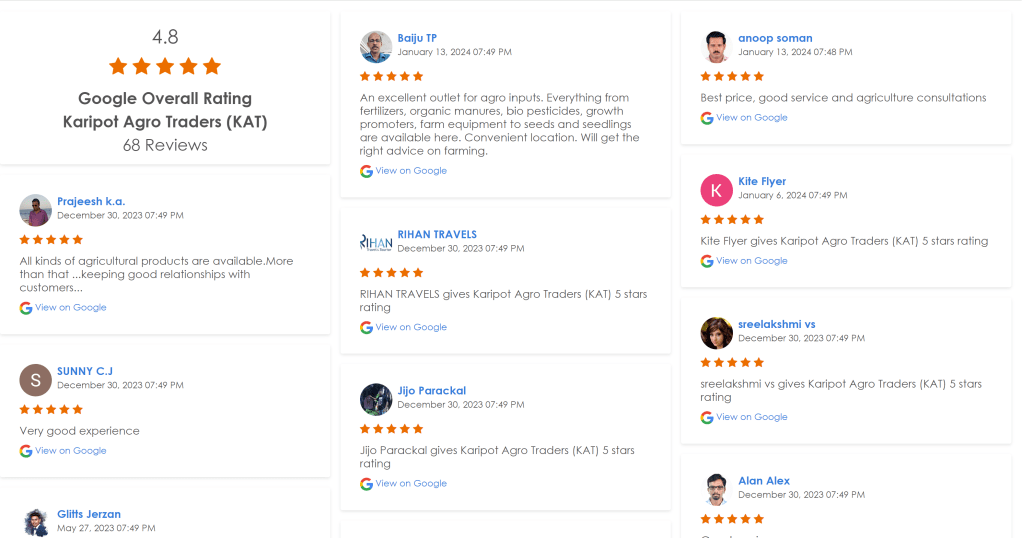Click the 68 Reviews count text

165,145
